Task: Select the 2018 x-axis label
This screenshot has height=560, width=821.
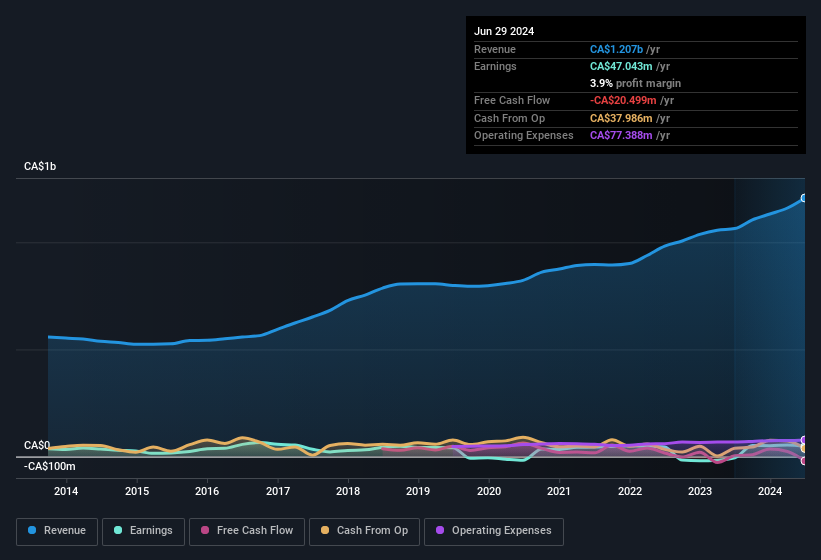Action: (x=348, y=491)
